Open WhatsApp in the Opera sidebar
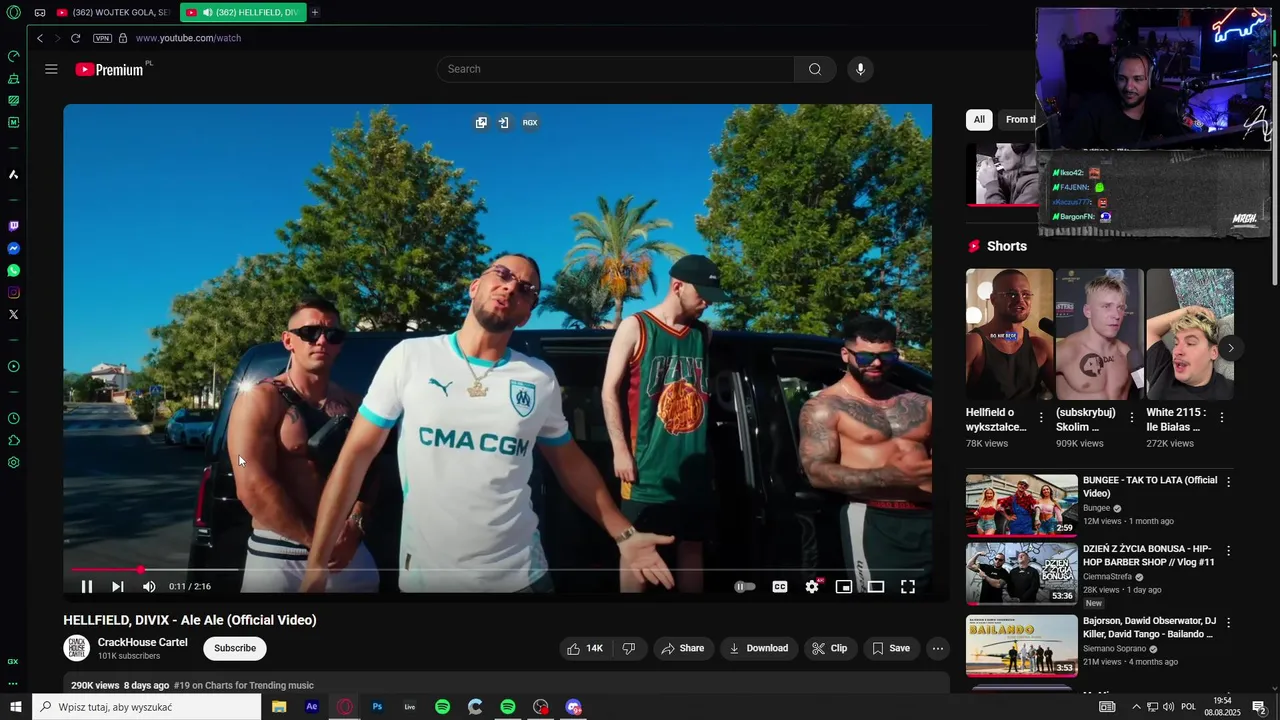The width and height of the screenshot is (1280, 720). 13,271
